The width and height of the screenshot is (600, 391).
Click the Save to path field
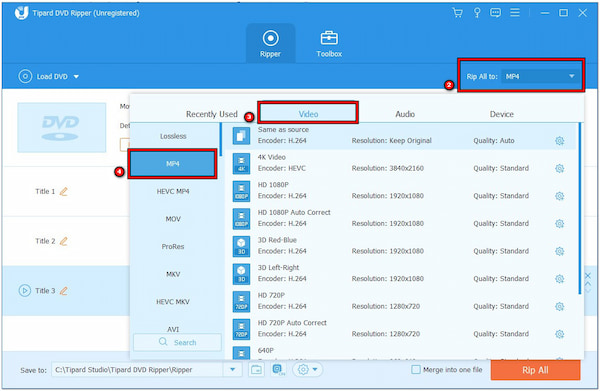pos(138,370)
